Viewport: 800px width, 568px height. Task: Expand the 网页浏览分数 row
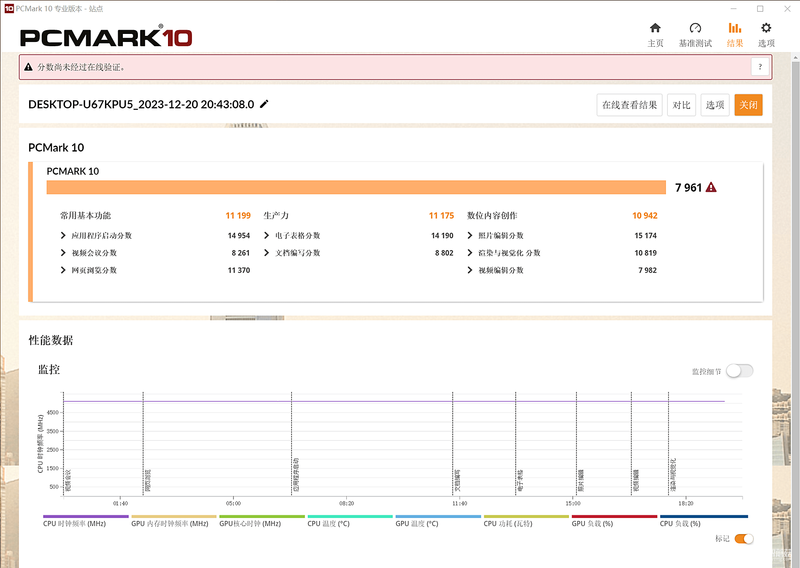pos(63,270)
